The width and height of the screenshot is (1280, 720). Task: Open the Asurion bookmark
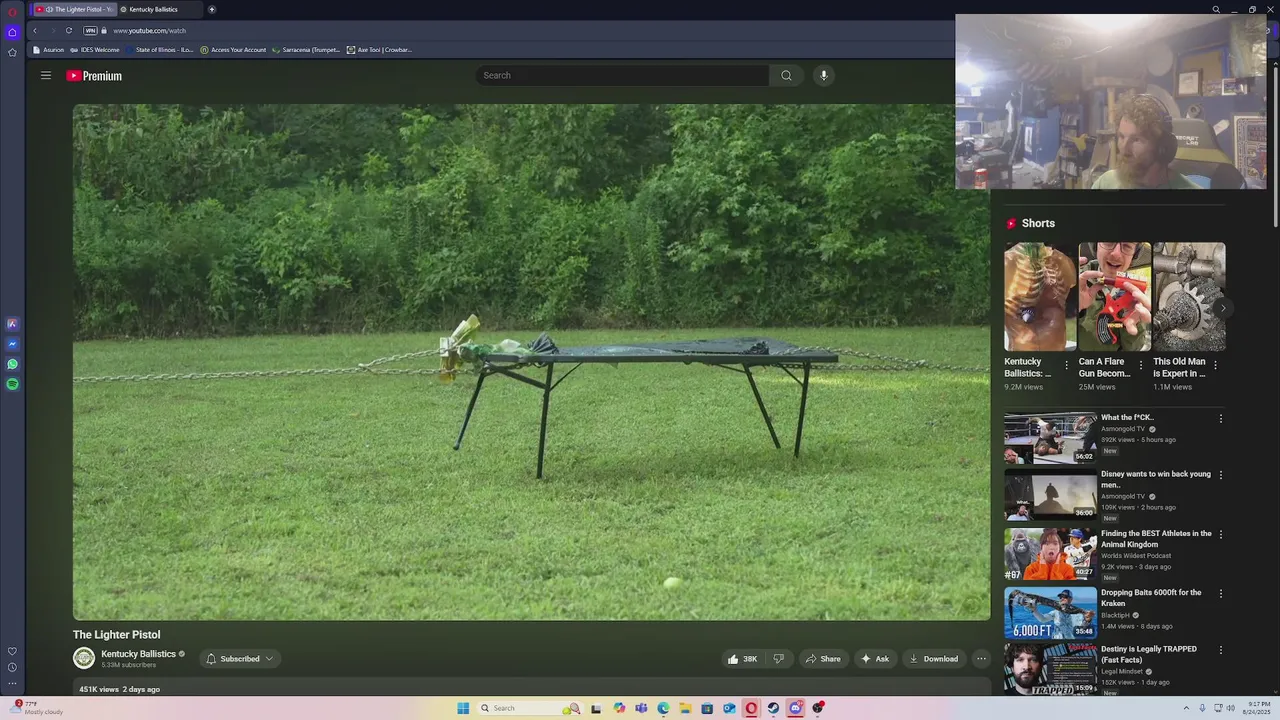pos(48,50)
